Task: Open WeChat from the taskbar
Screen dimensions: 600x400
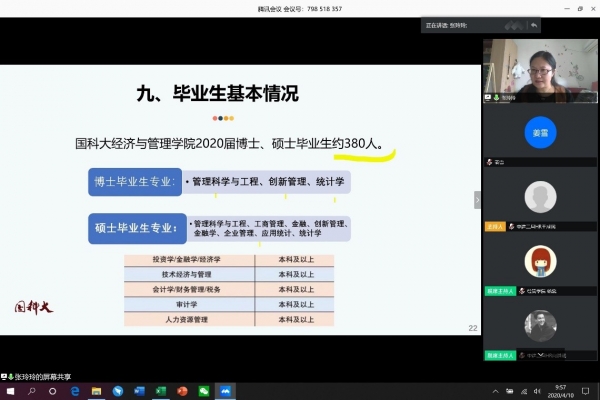Action: (204, 391)
